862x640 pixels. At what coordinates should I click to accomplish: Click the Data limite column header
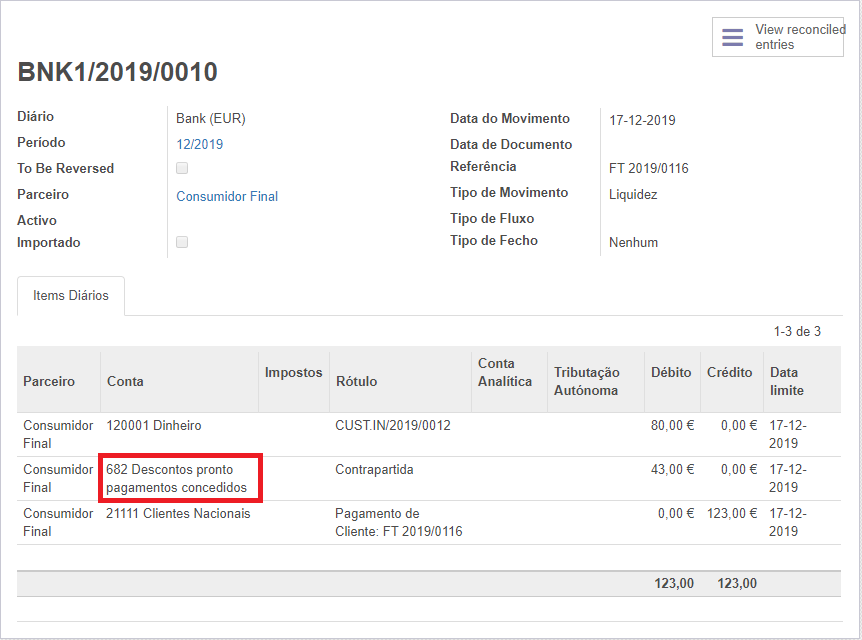pos(787,381)
